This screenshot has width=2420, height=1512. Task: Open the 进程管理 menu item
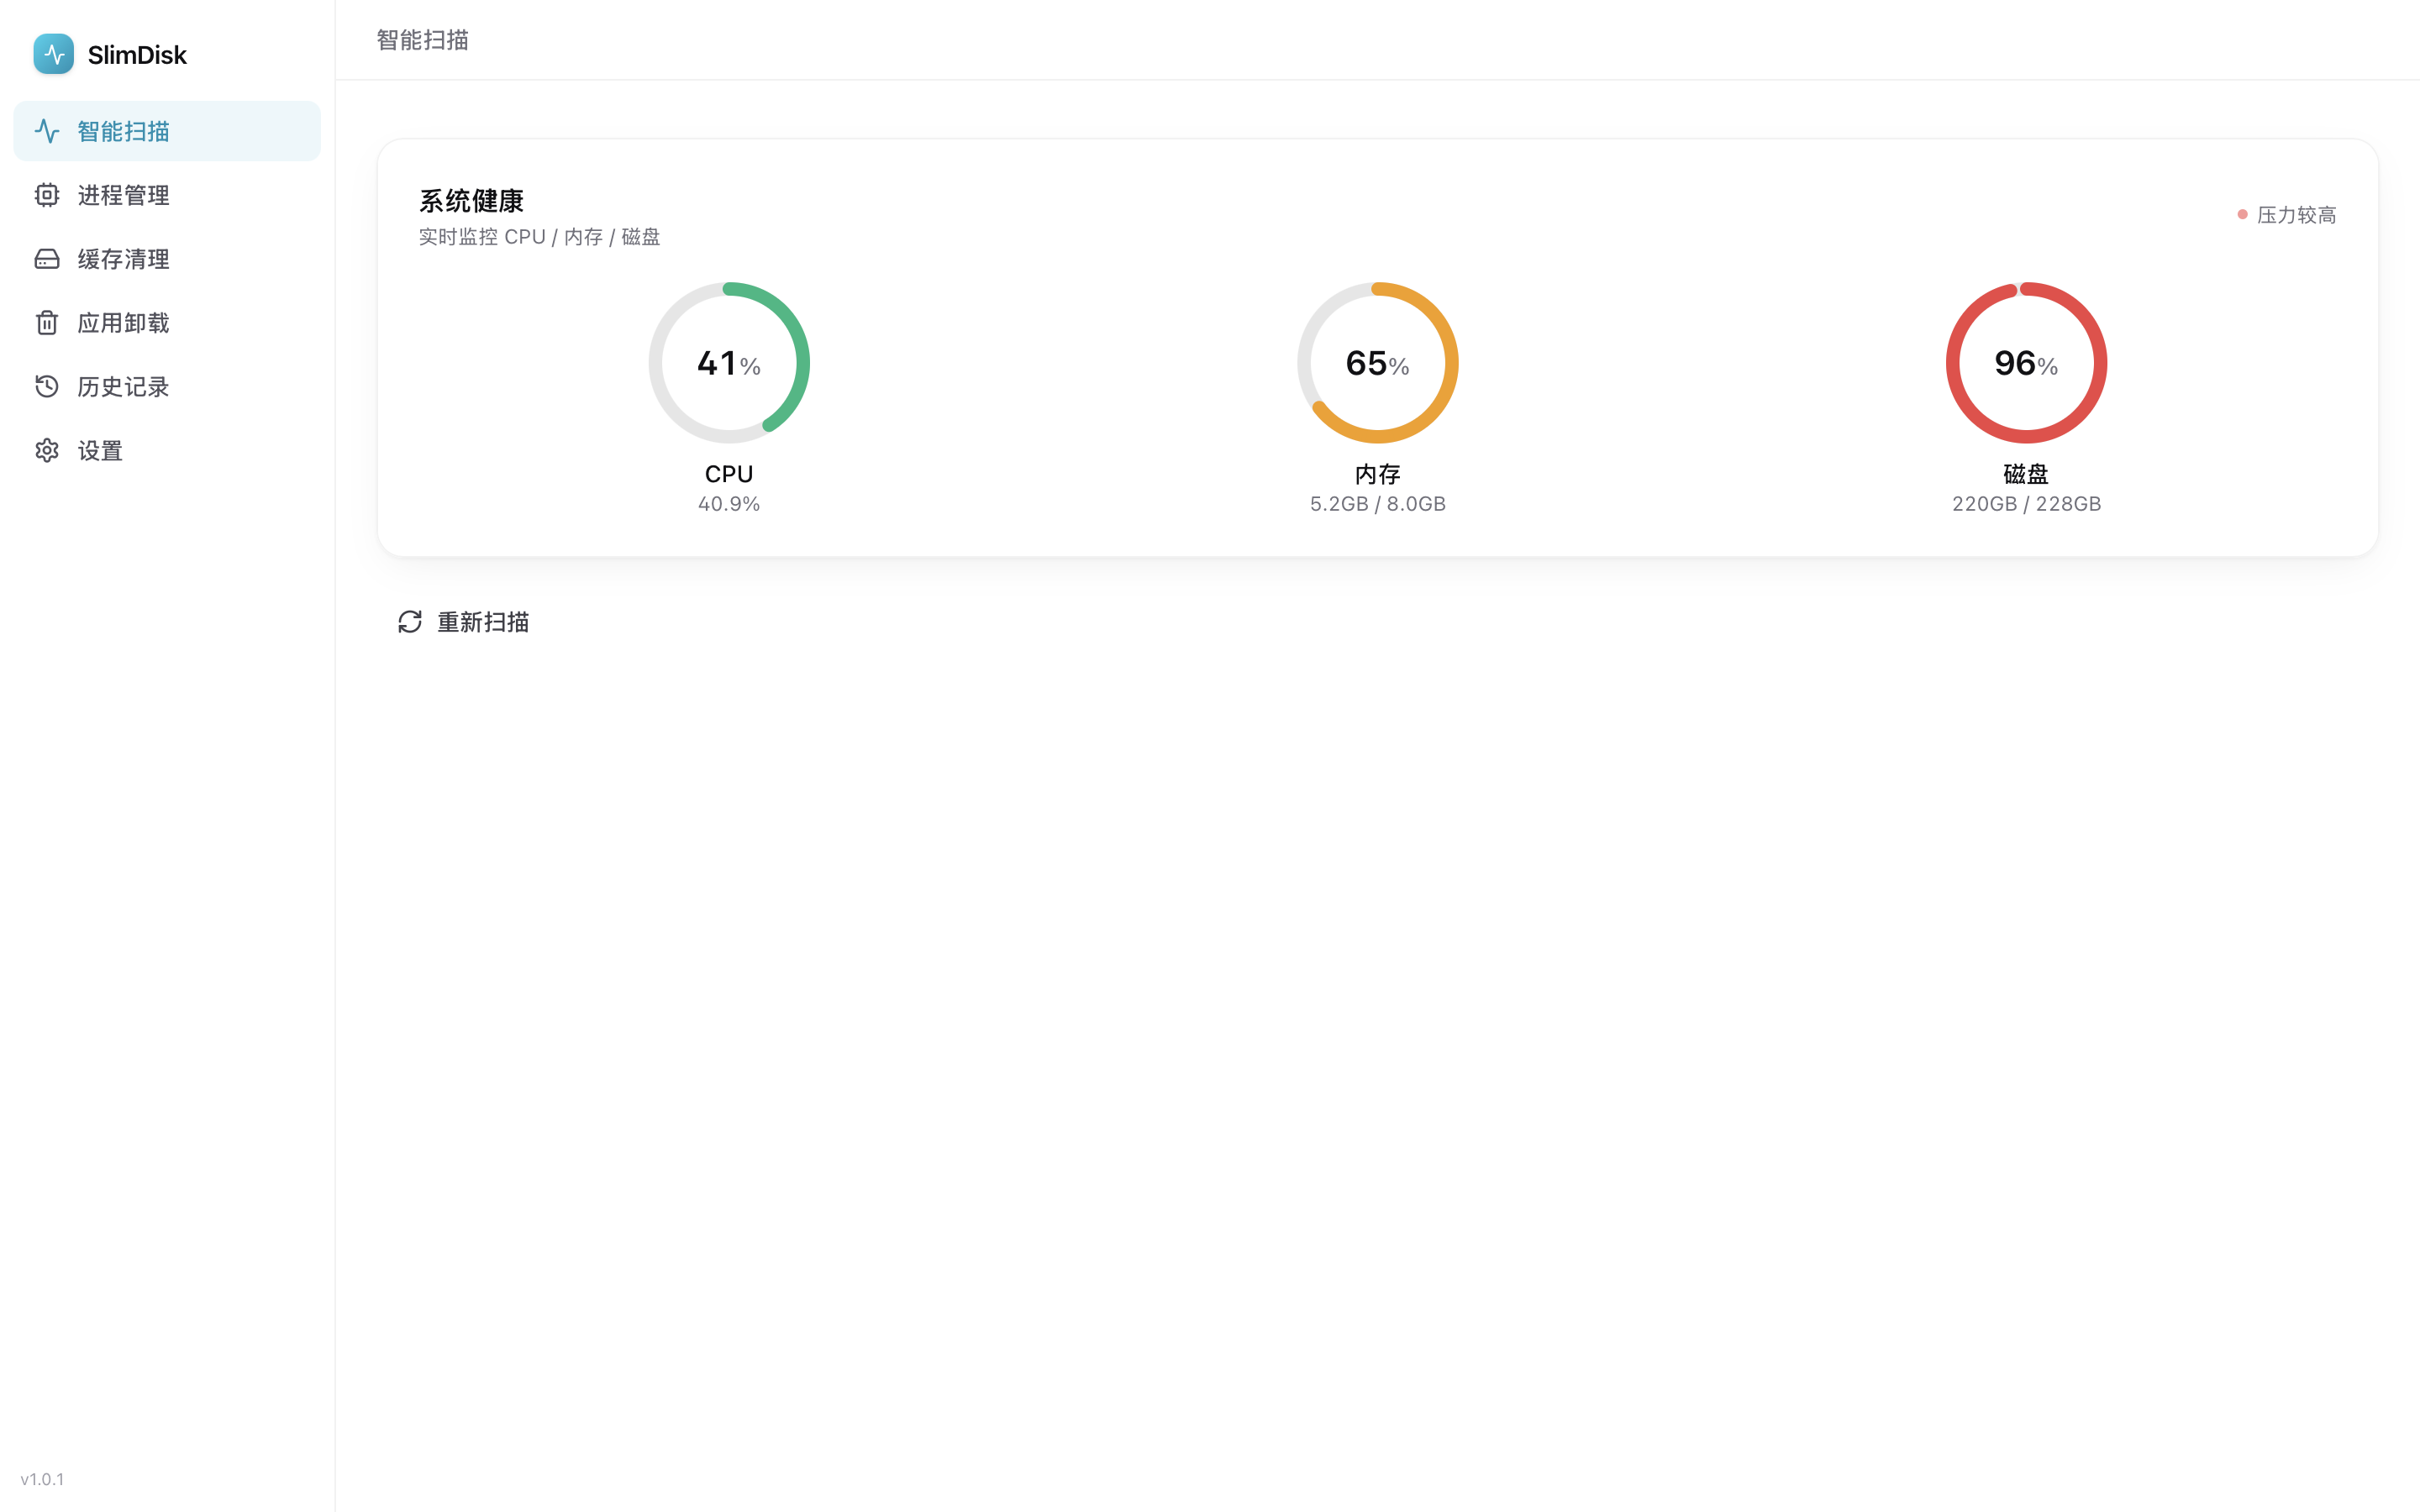pyautogui.click(x=167, y=195)
